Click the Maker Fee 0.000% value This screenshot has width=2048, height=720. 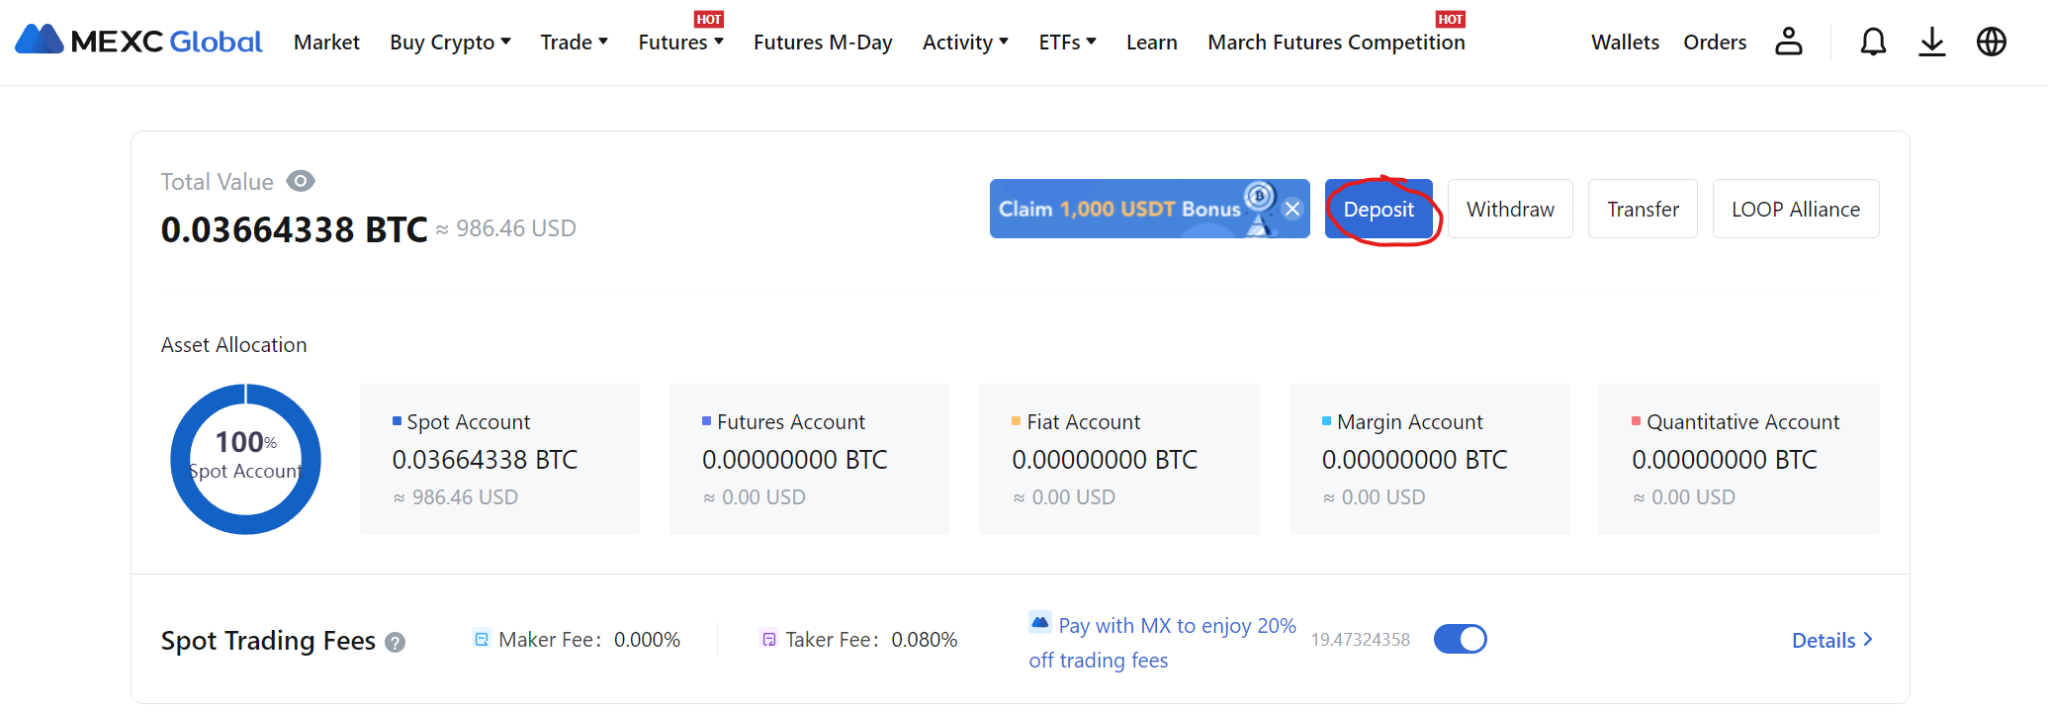tap(647, 639)
